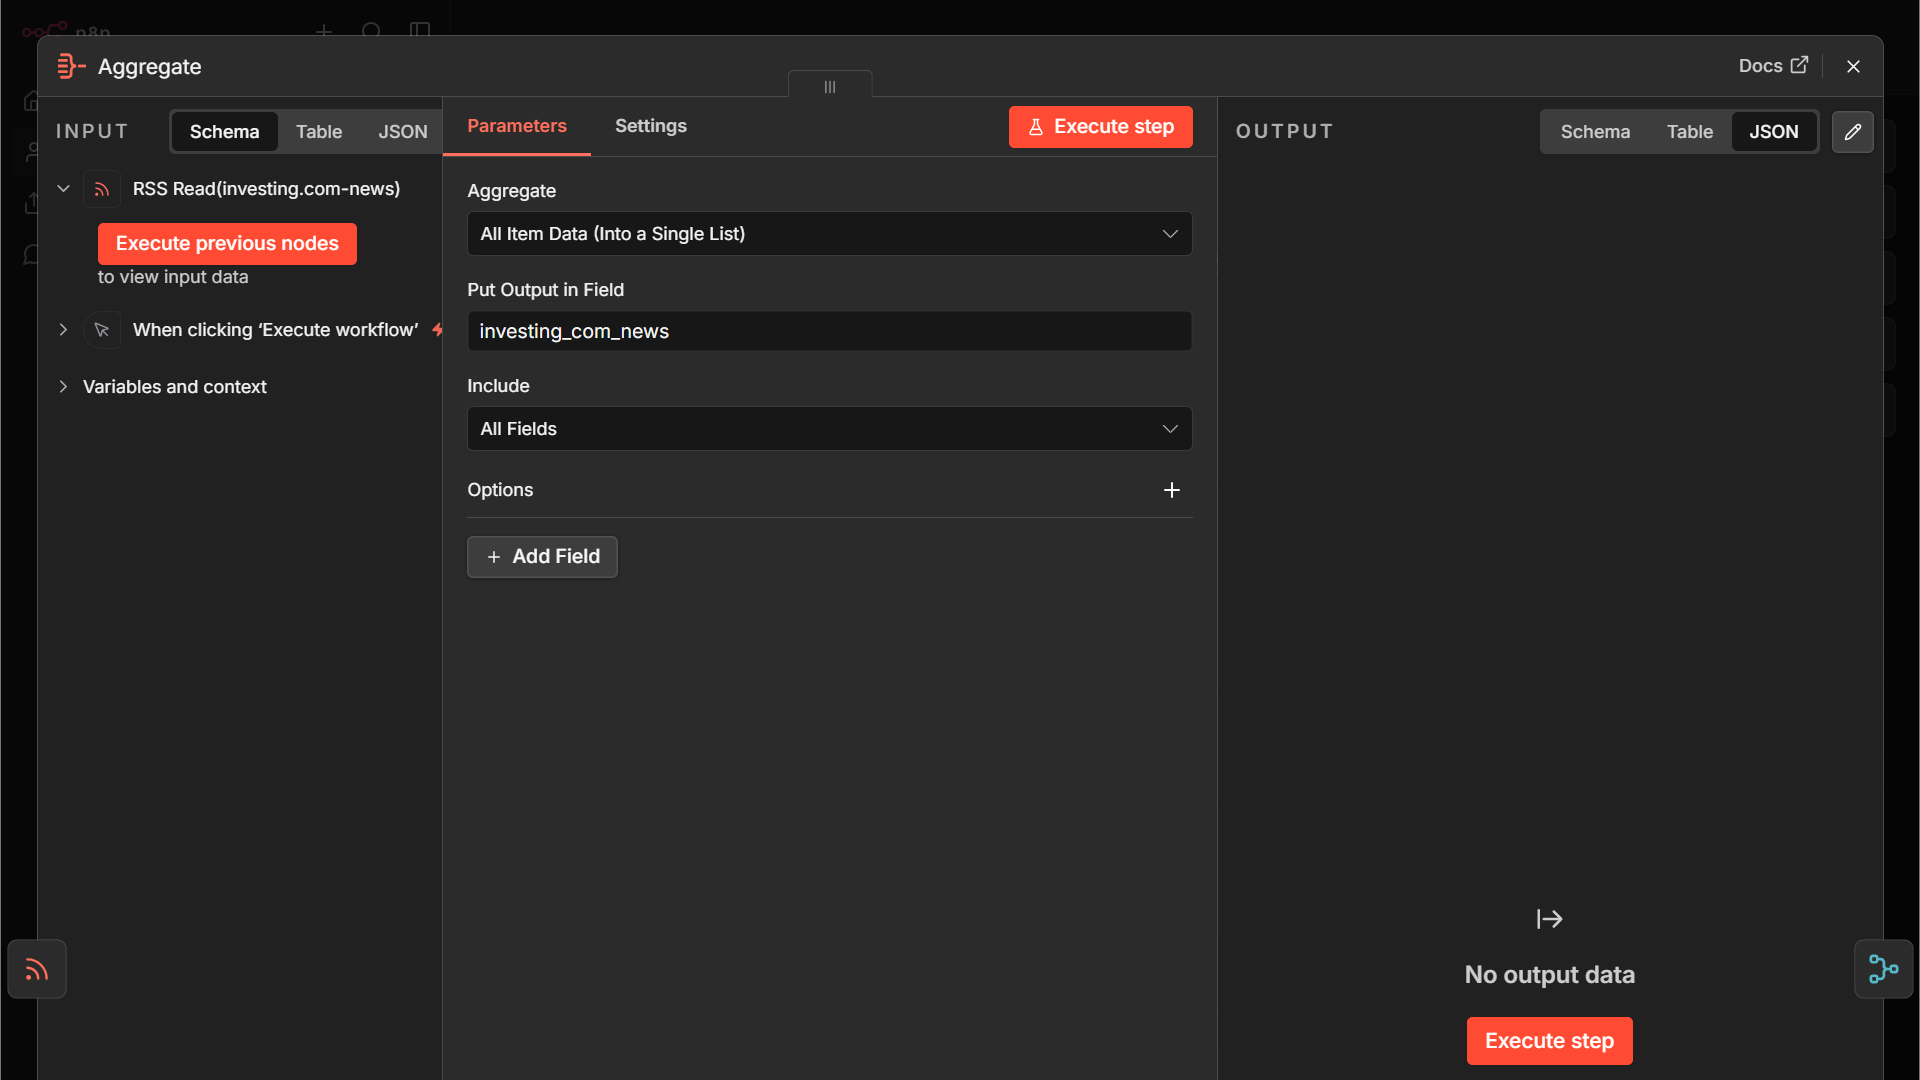
Task: Click the Add Field button
Action: [542, 557]
